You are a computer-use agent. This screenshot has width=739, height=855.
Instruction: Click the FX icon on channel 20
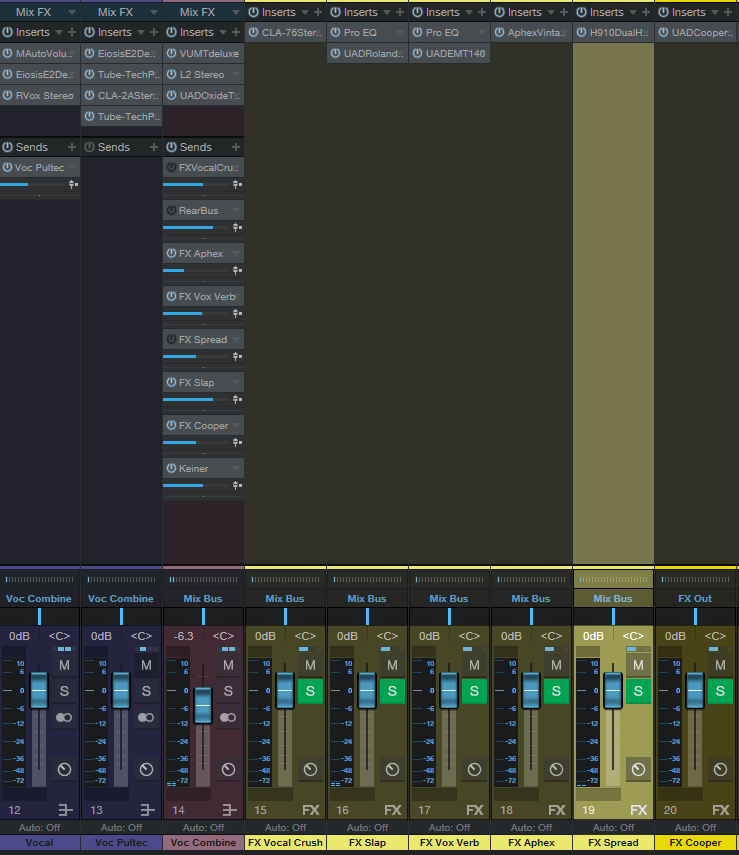[x=720, y=810]
